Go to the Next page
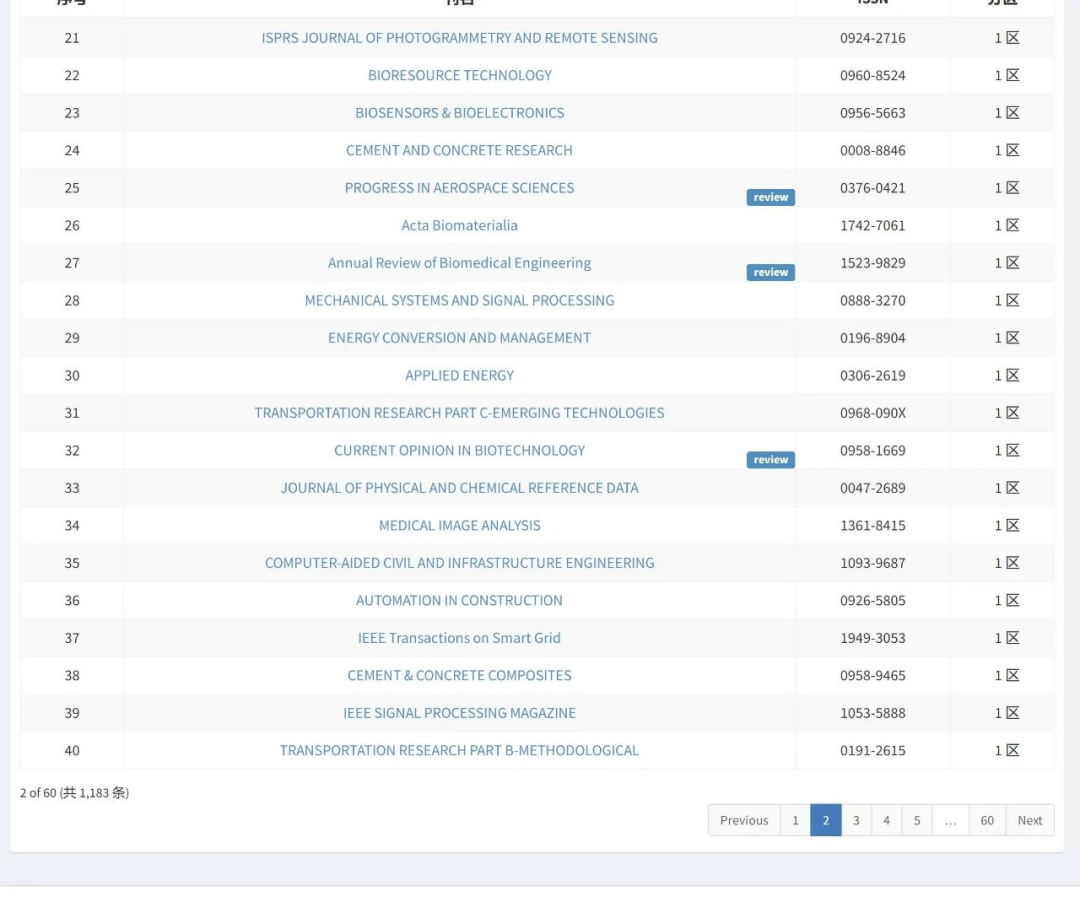The image size is (1080, 897). tap(1029, 820)
